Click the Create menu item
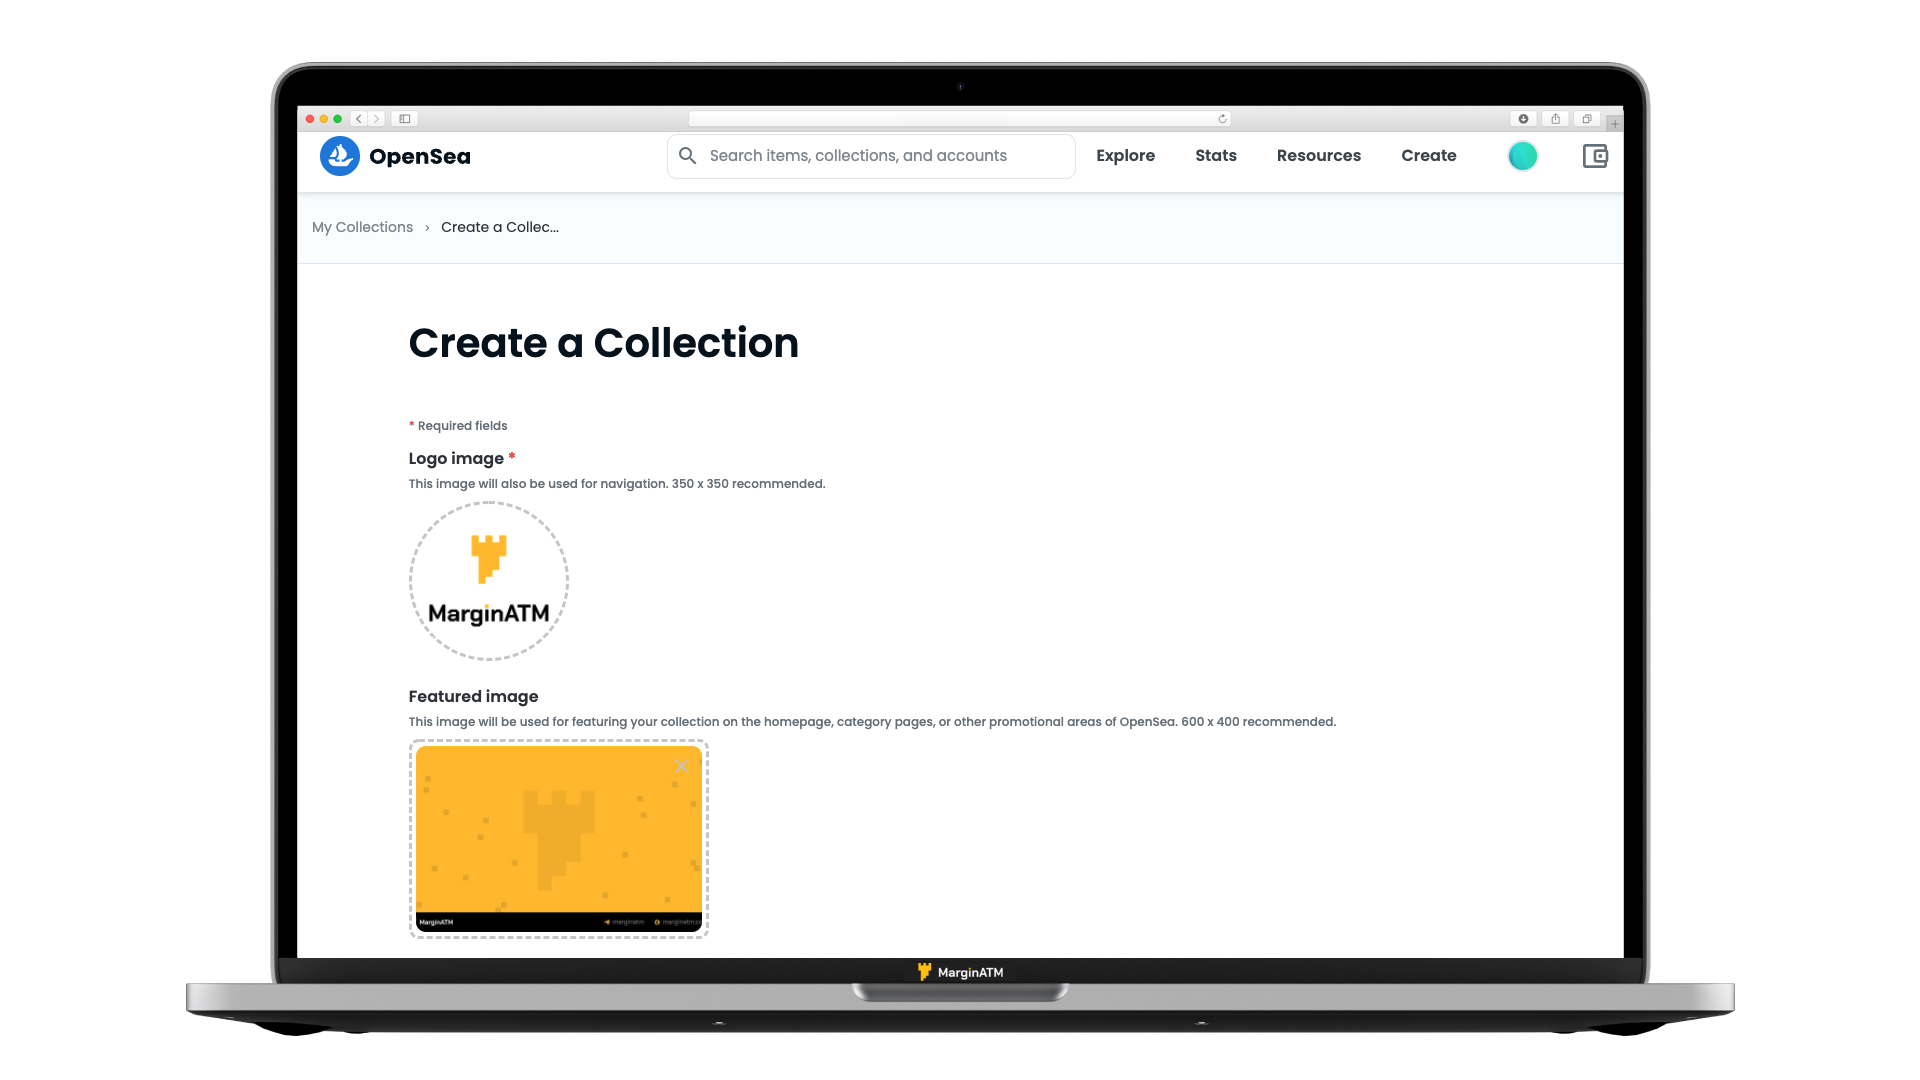Screen dimensions: 1920x1080 1428,154
